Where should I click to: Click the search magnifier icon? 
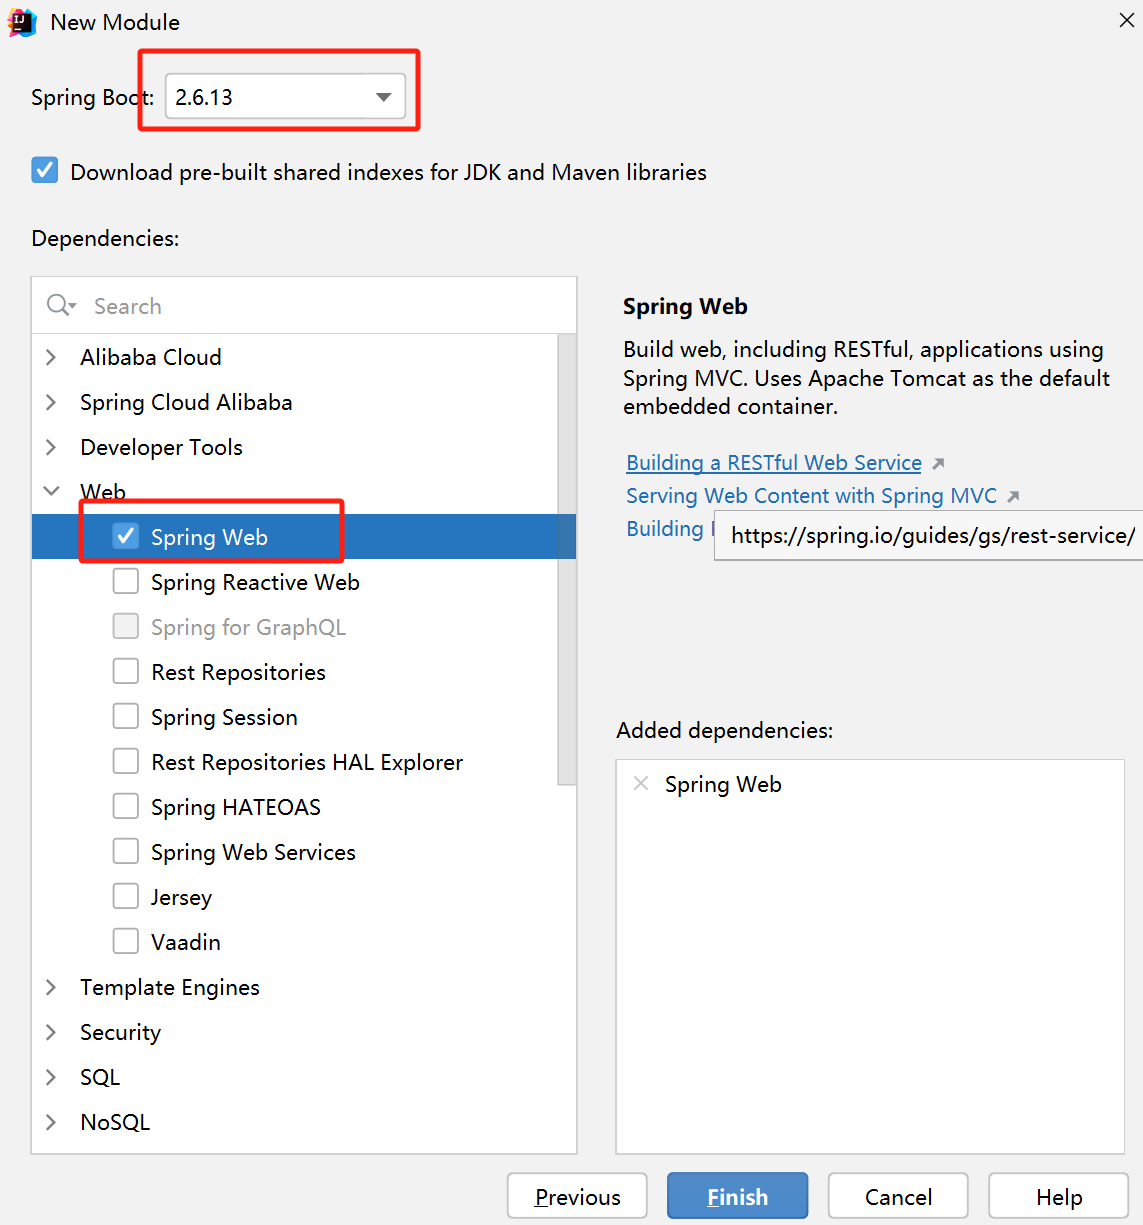tap(61, 305)
